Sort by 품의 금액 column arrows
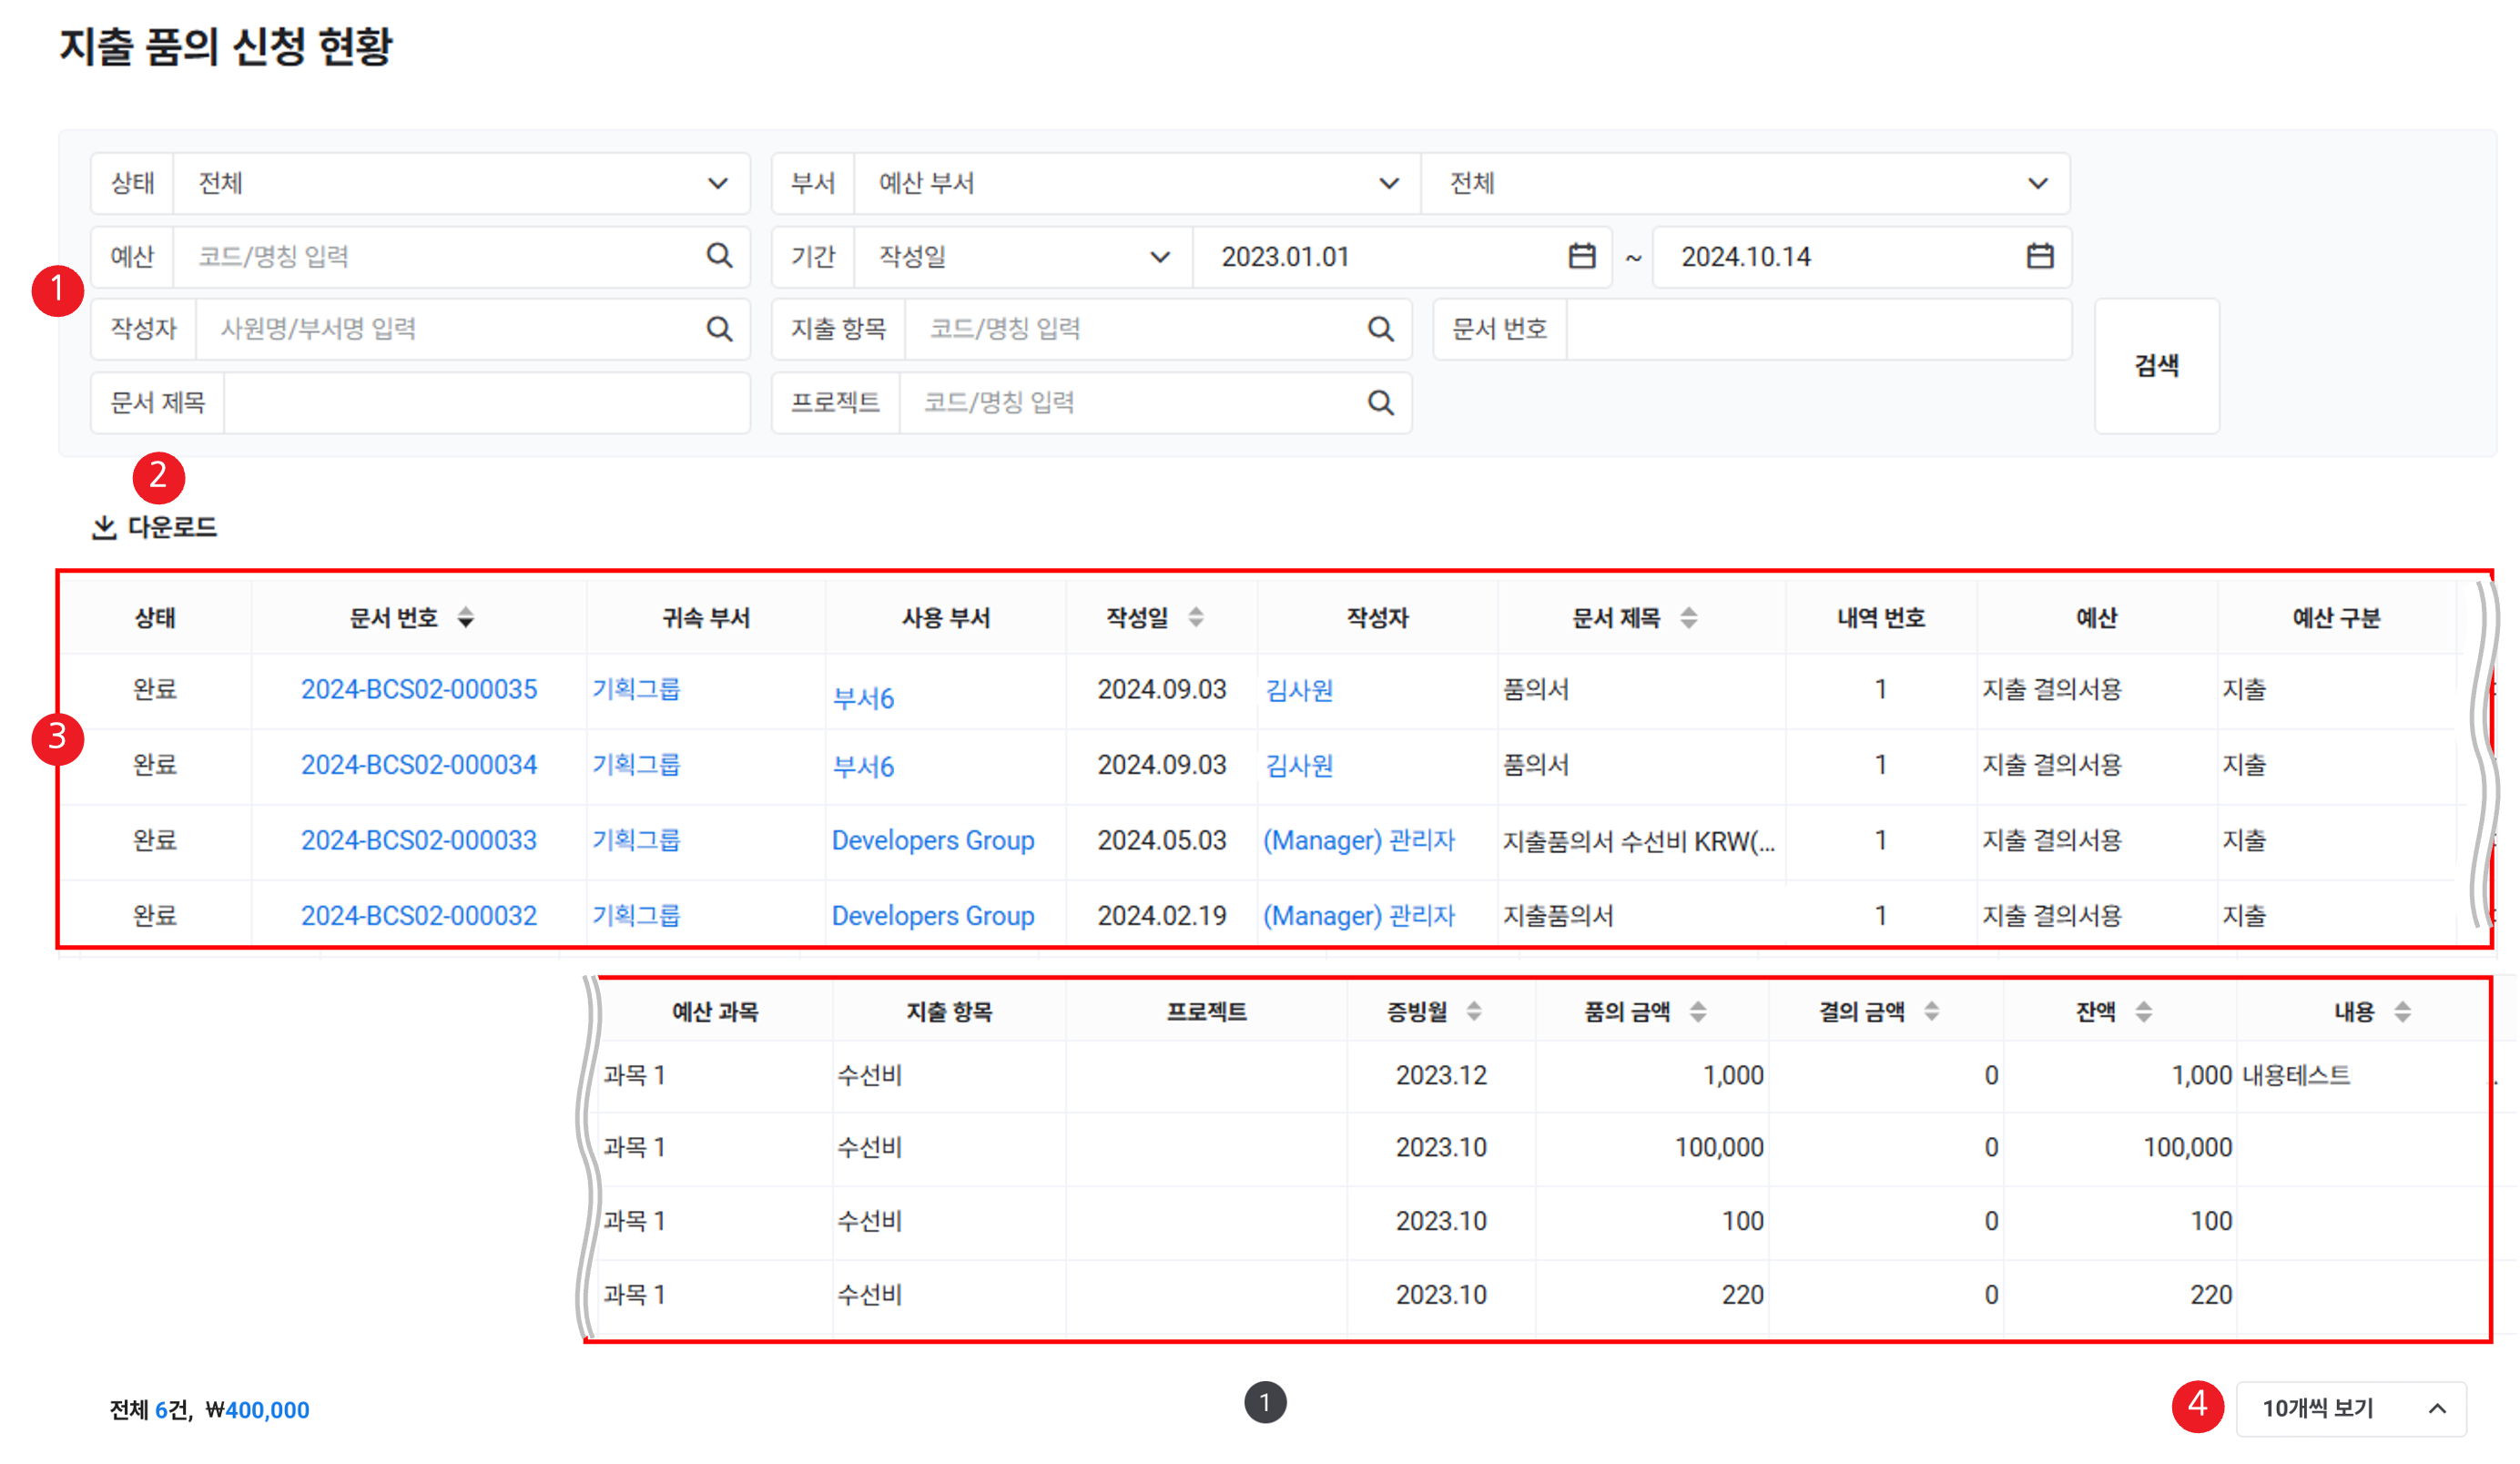This screenshot has height=1464, width=2520. (1697, 1012)
